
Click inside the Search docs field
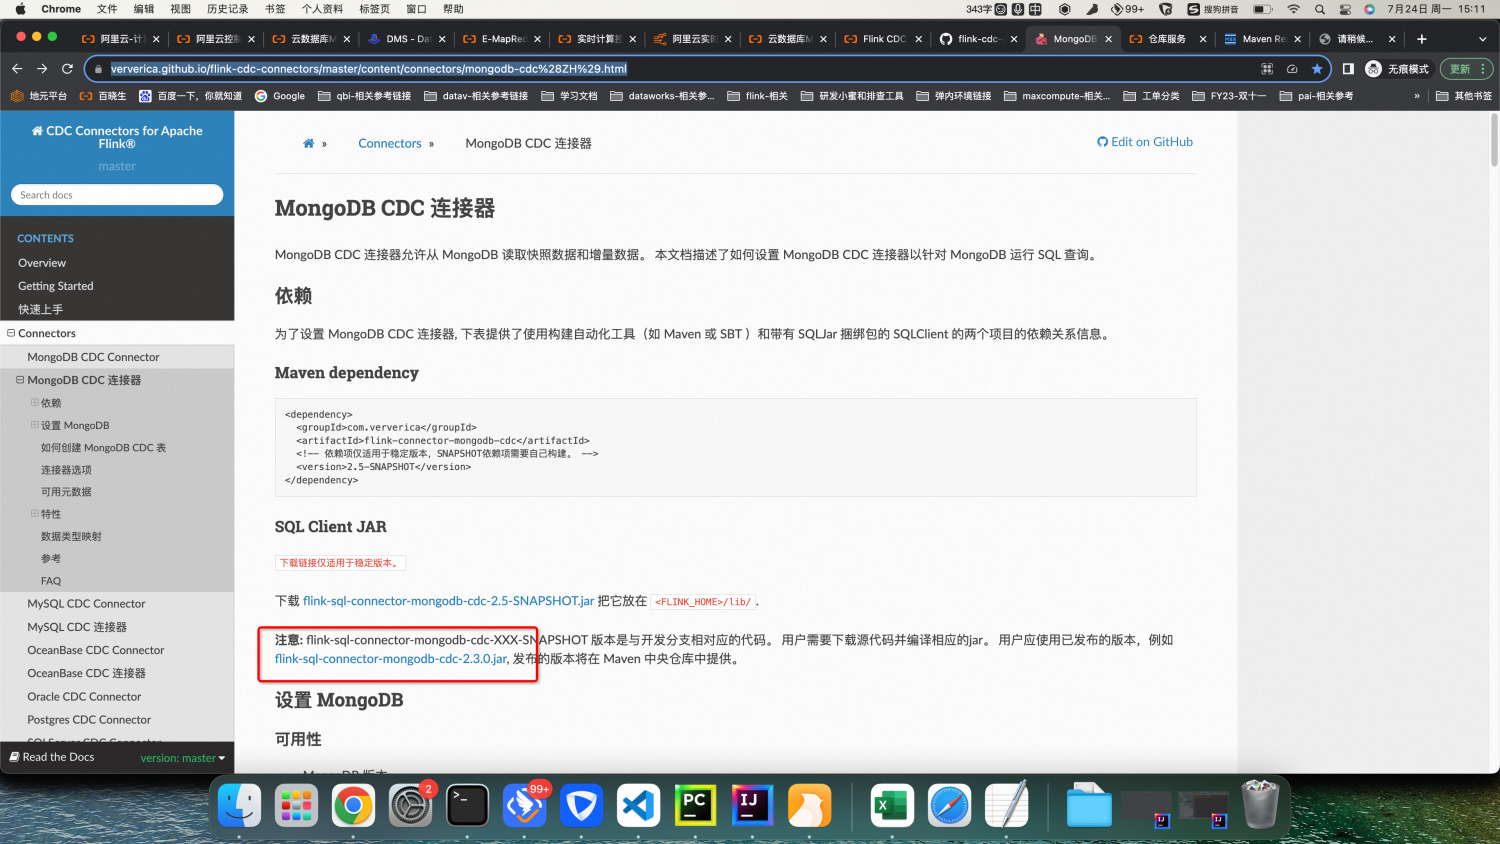(117, 194)
